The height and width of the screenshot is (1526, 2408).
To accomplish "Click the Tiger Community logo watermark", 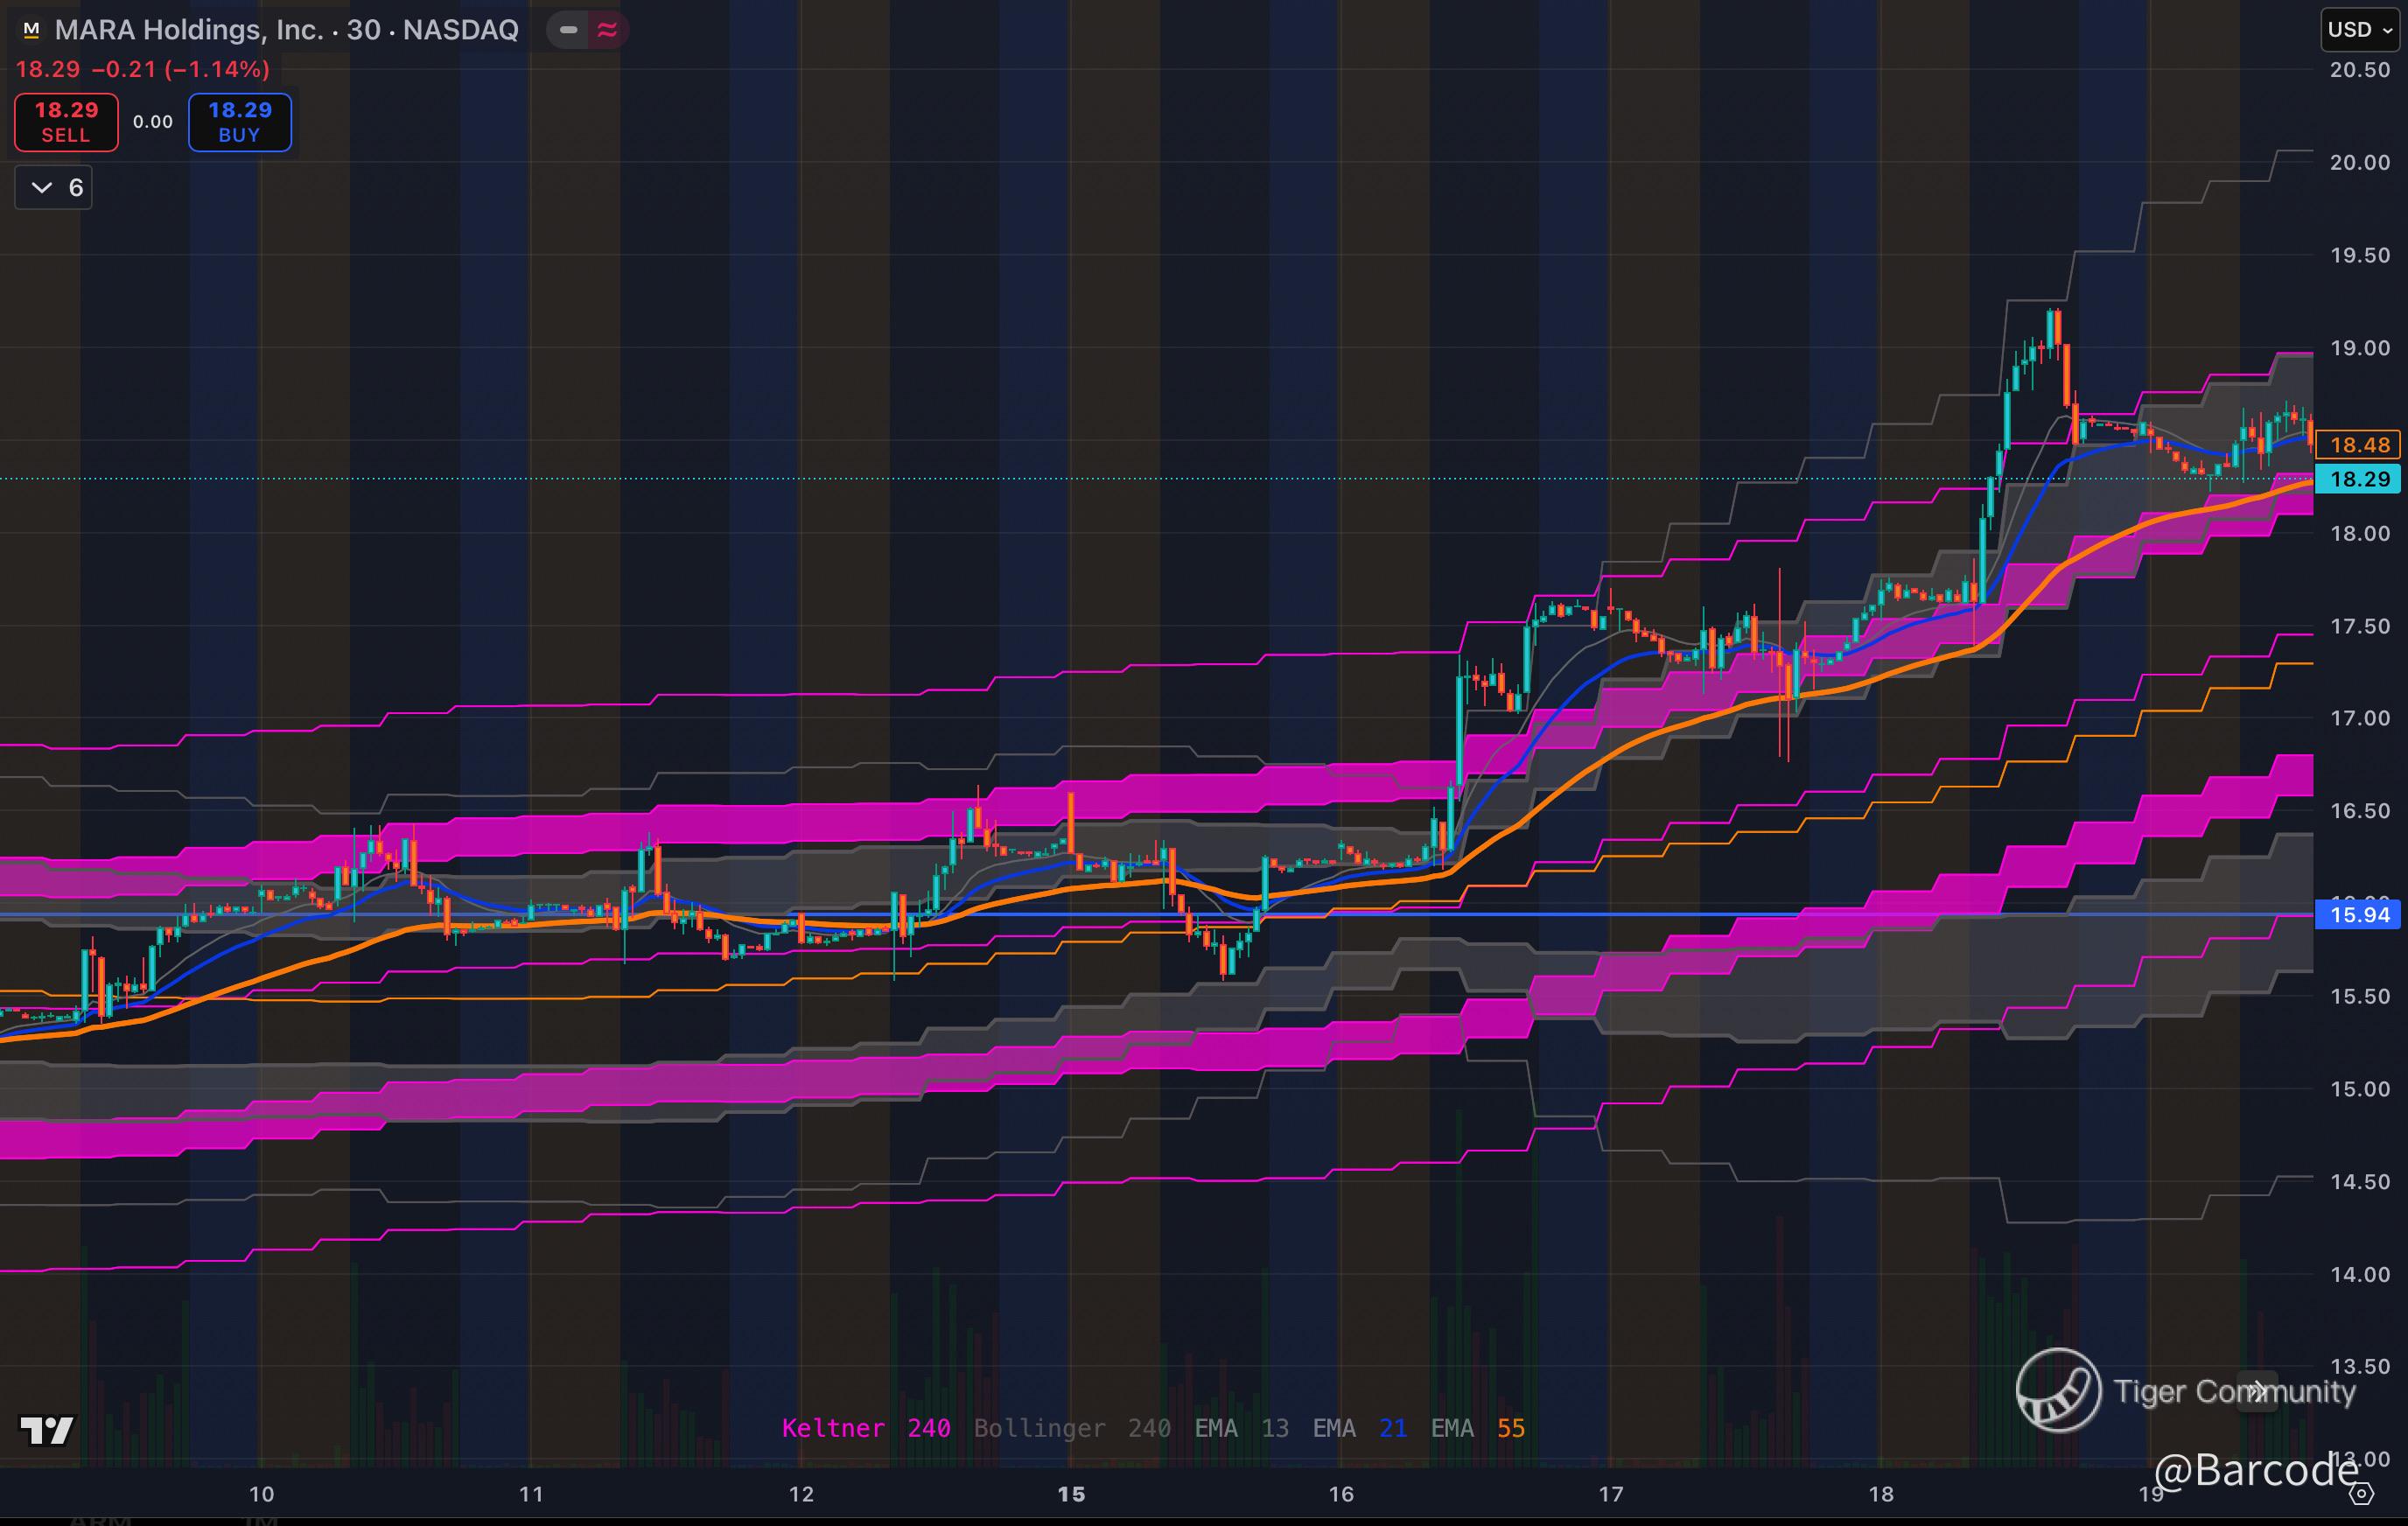I will point(2058,1390).
